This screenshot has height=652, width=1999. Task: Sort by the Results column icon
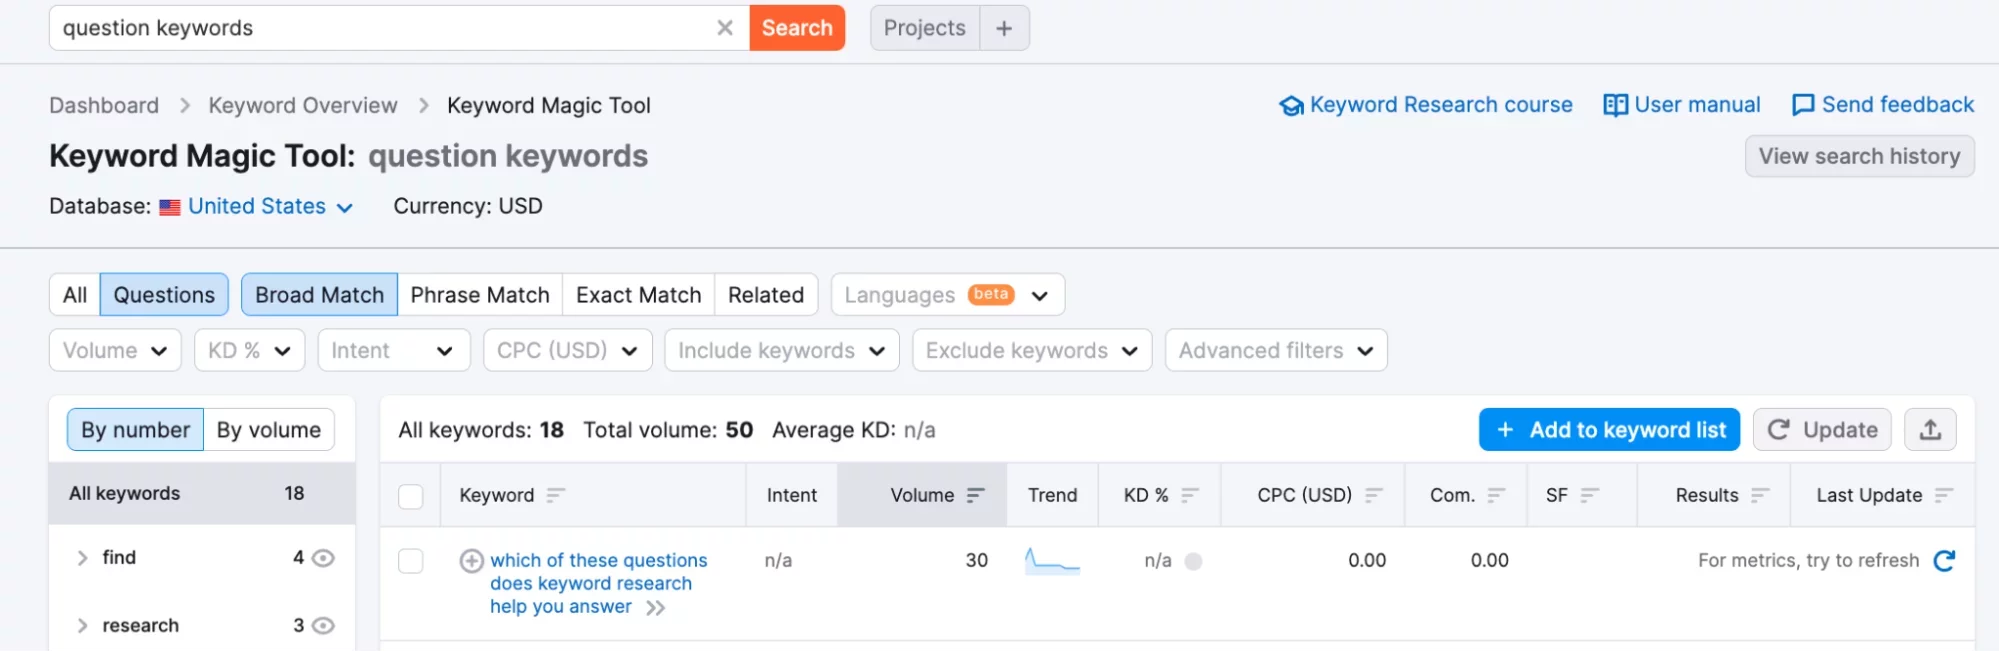coord(1760,495)
